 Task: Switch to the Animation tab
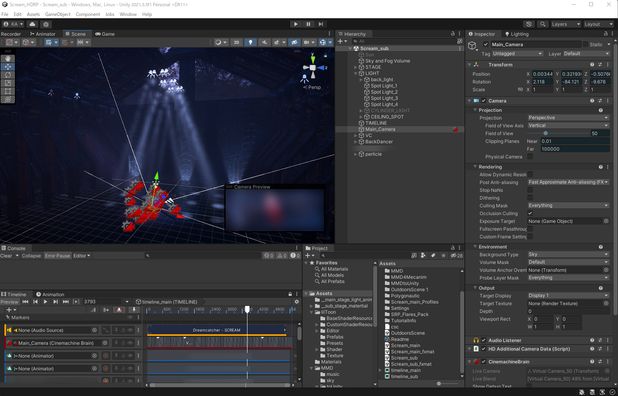tap(50, 294)
